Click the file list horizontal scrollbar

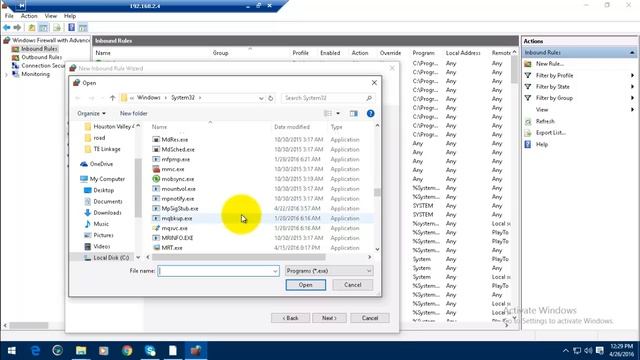click(239, 257)
